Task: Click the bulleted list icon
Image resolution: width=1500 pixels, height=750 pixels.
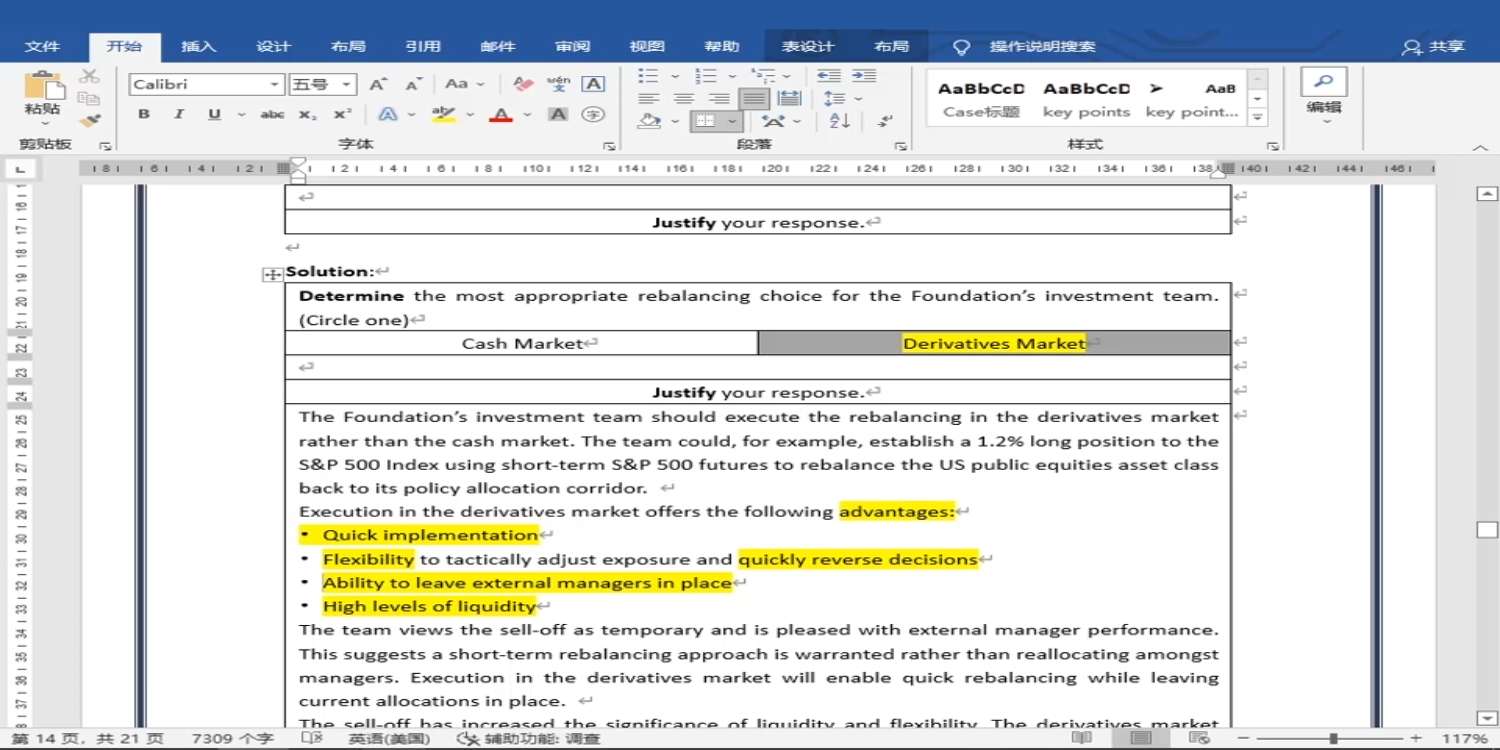Action: [x=648, y=76]
